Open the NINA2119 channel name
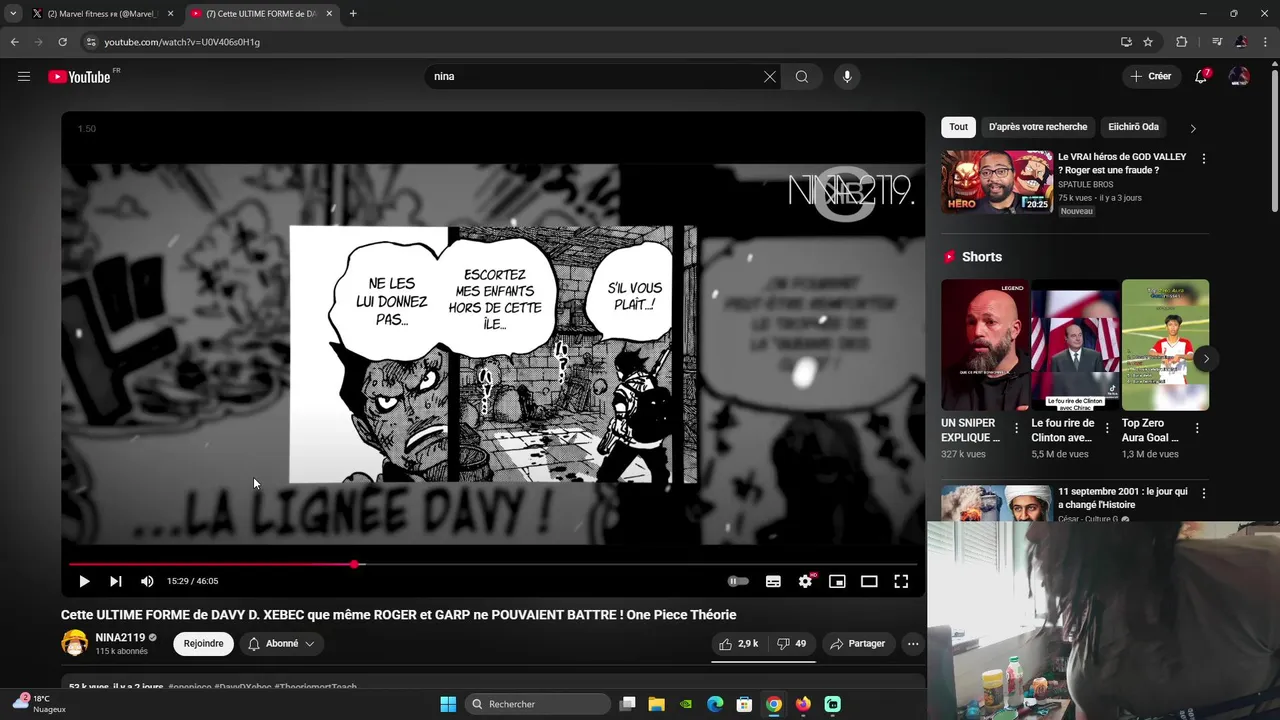 tap(120, 638)
